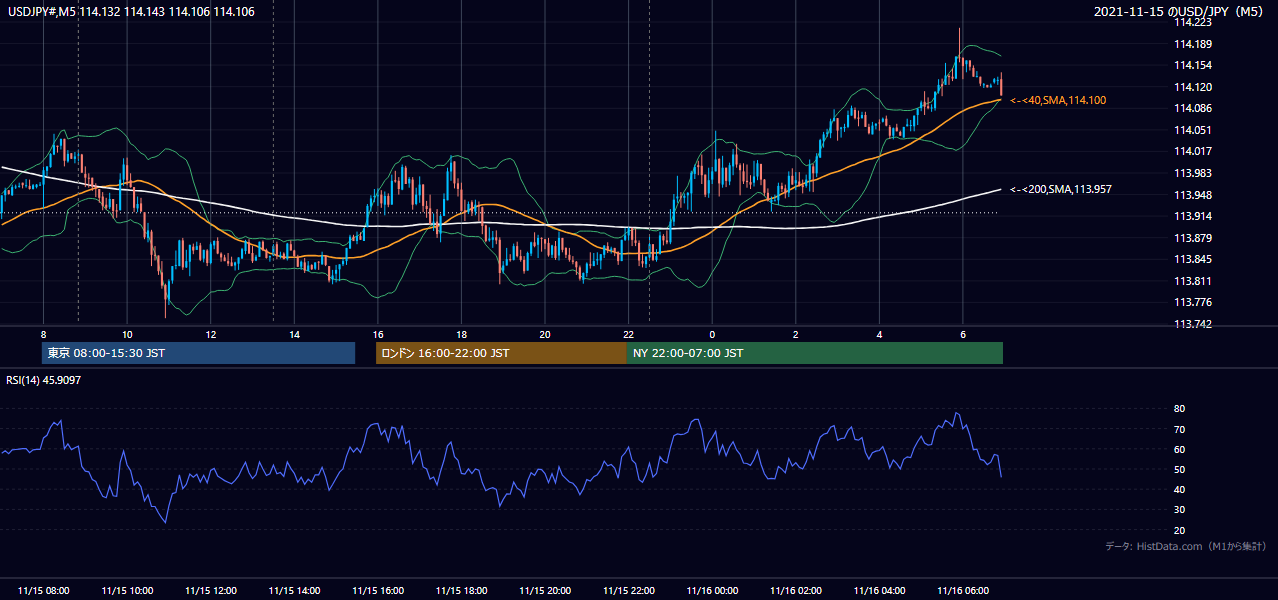
Task: Click the RSI 30 level label
Action: pos(1179,510)
